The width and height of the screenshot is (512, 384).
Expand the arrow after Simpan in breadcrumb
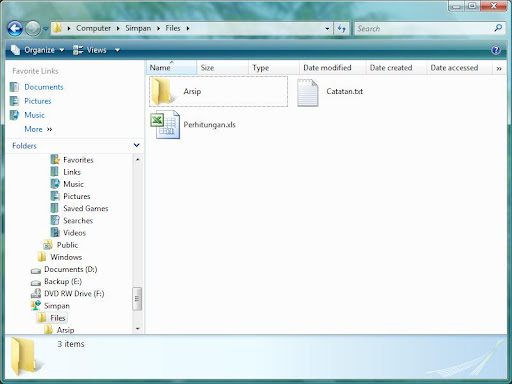pos(158,29)
